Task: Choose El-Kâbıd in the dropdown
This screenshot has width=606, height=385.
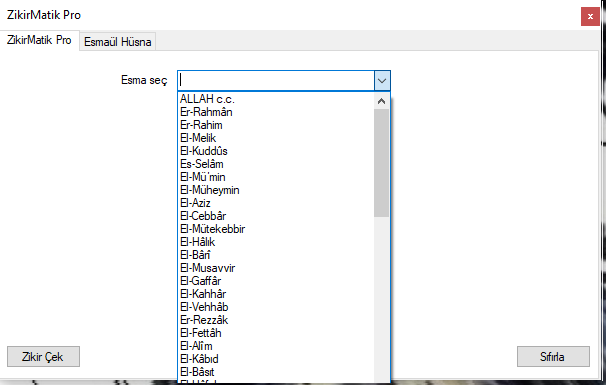Action: [x=276, y=359]
